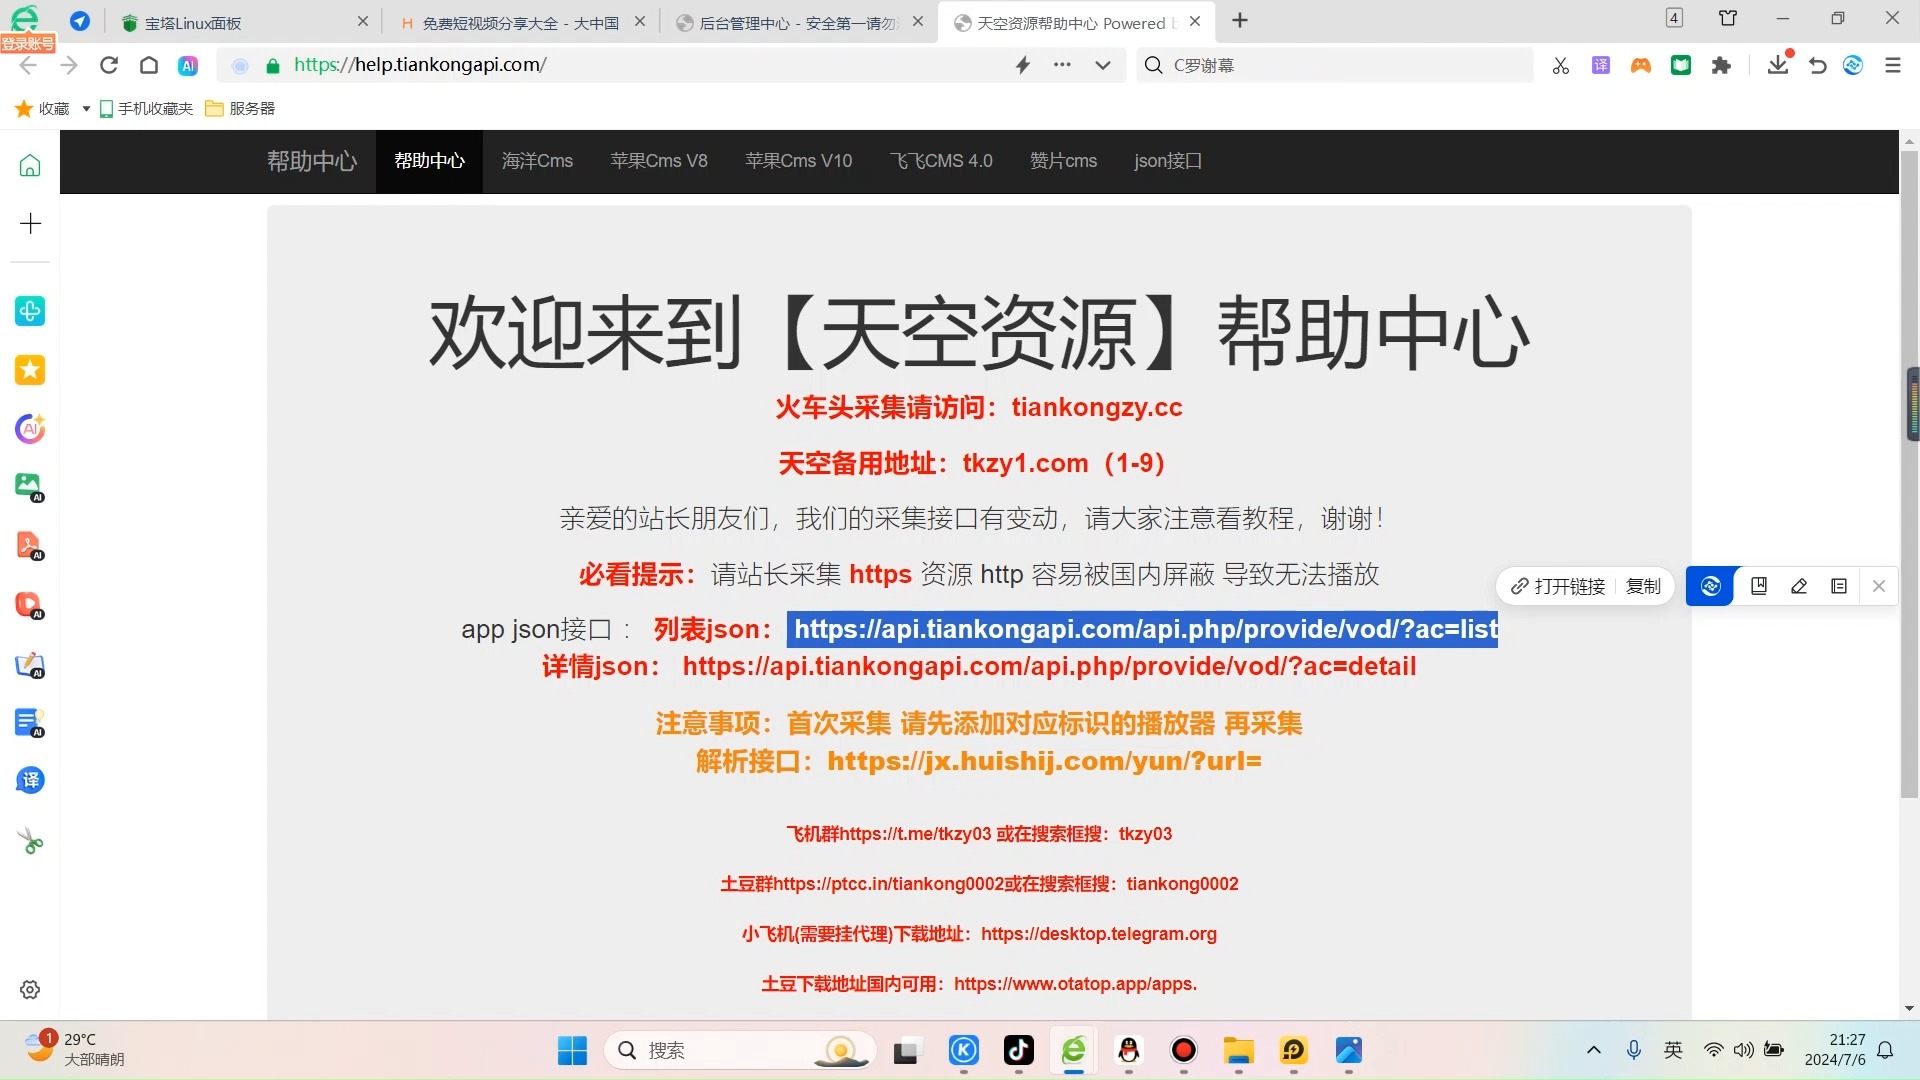Open the TikTok taskbar icon

(1018, 1050)
